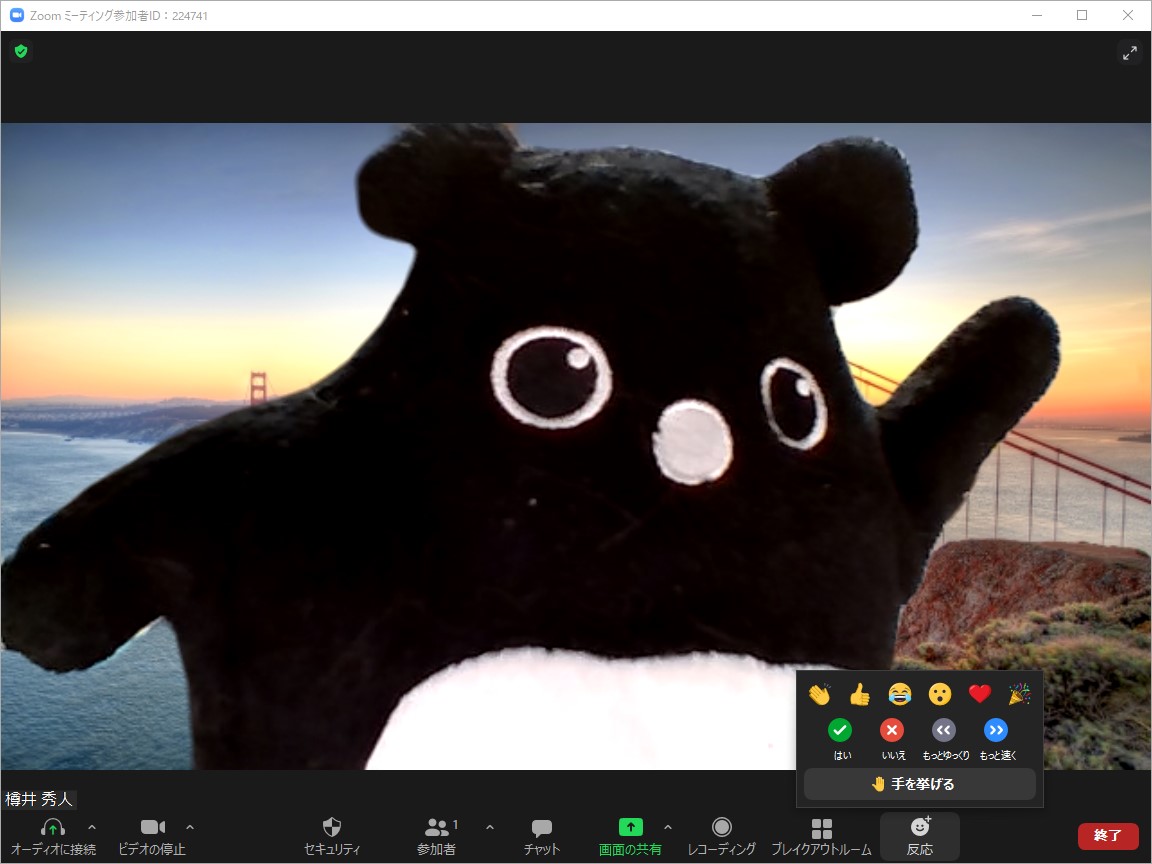Send the party popper celebration reaction
Viewport: 1152px width, 864px height.
[1019, 693]
